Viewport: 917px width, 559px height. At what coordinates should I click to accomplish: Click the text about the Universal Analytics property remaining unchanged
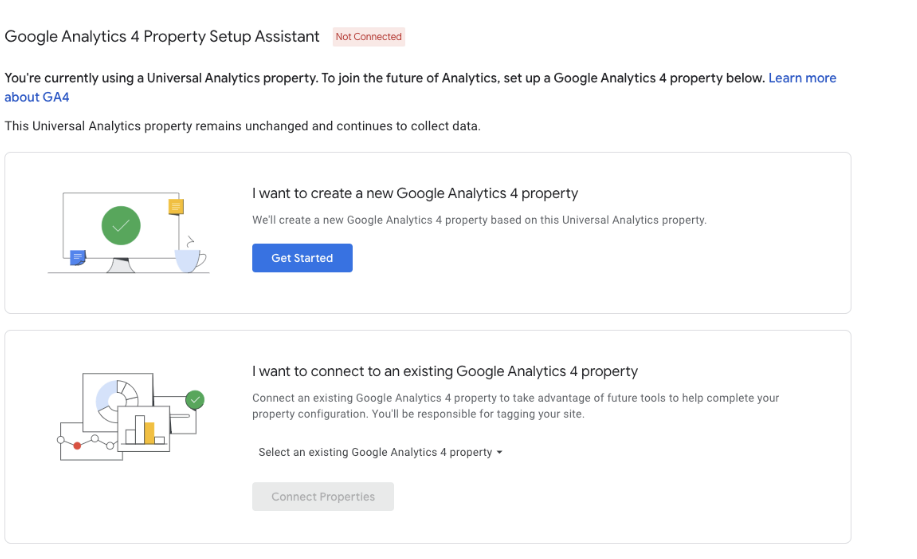click(243, 126)
